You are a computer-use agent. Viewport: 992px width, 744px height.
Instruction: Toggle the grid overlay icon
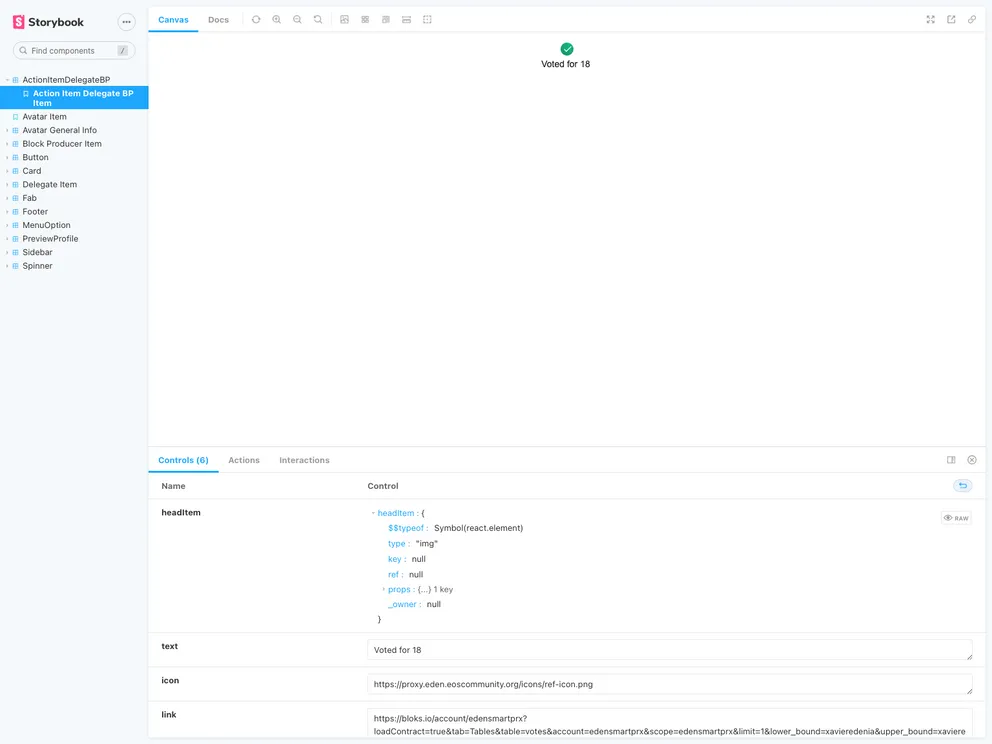(x=364, y=19)
